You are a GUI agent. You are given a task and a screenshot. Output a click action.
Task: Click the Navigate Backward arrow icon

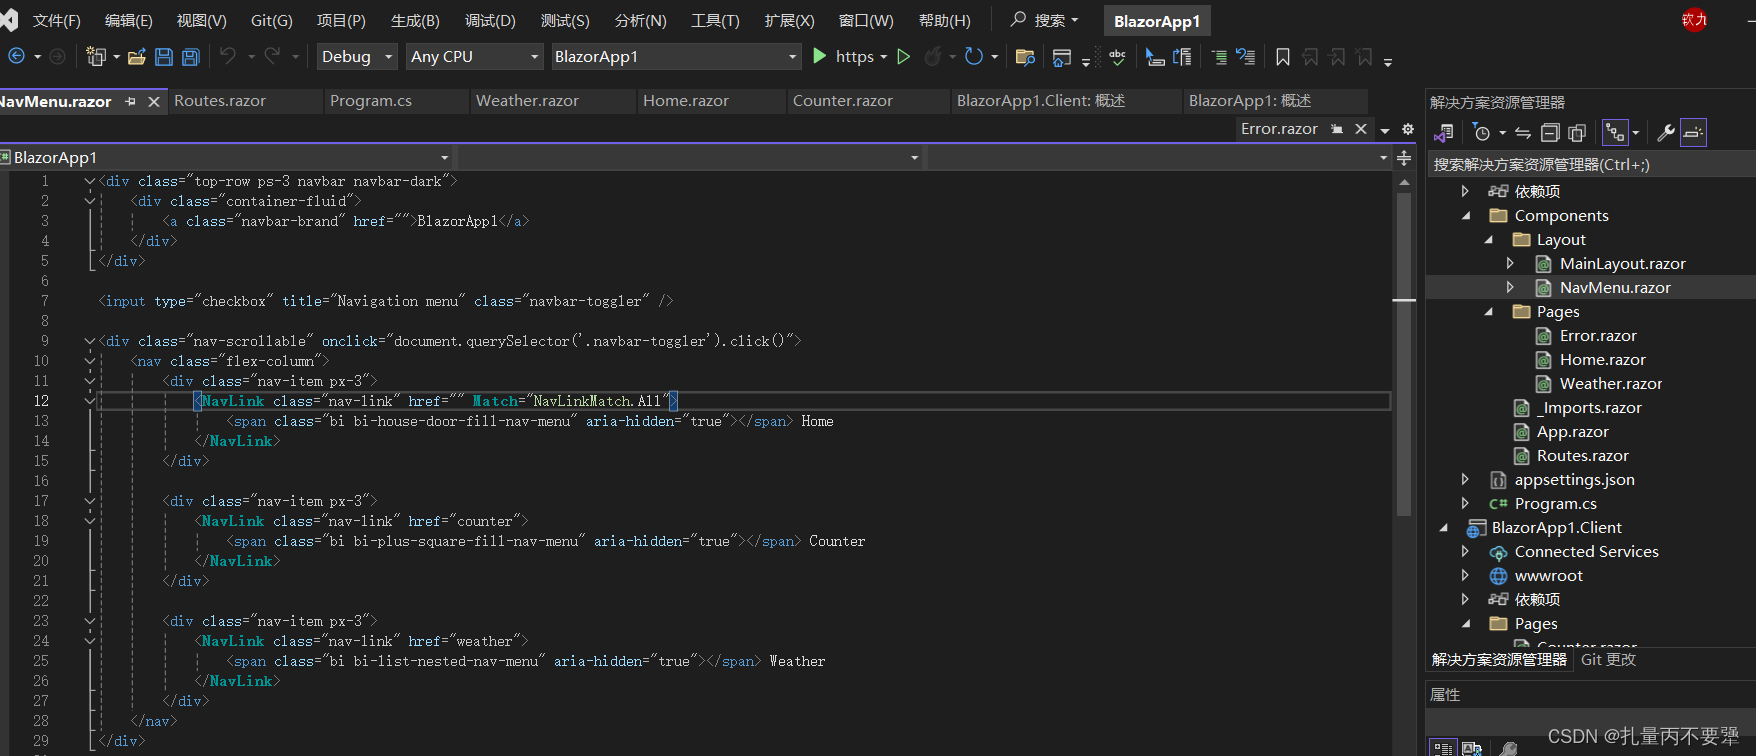pos(16,57)
